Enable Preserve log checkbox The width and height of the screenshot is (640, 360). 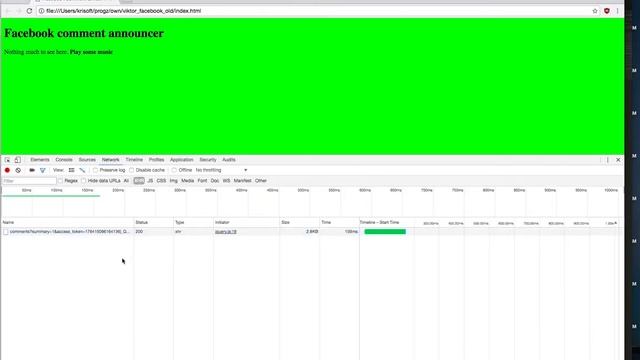95,170
